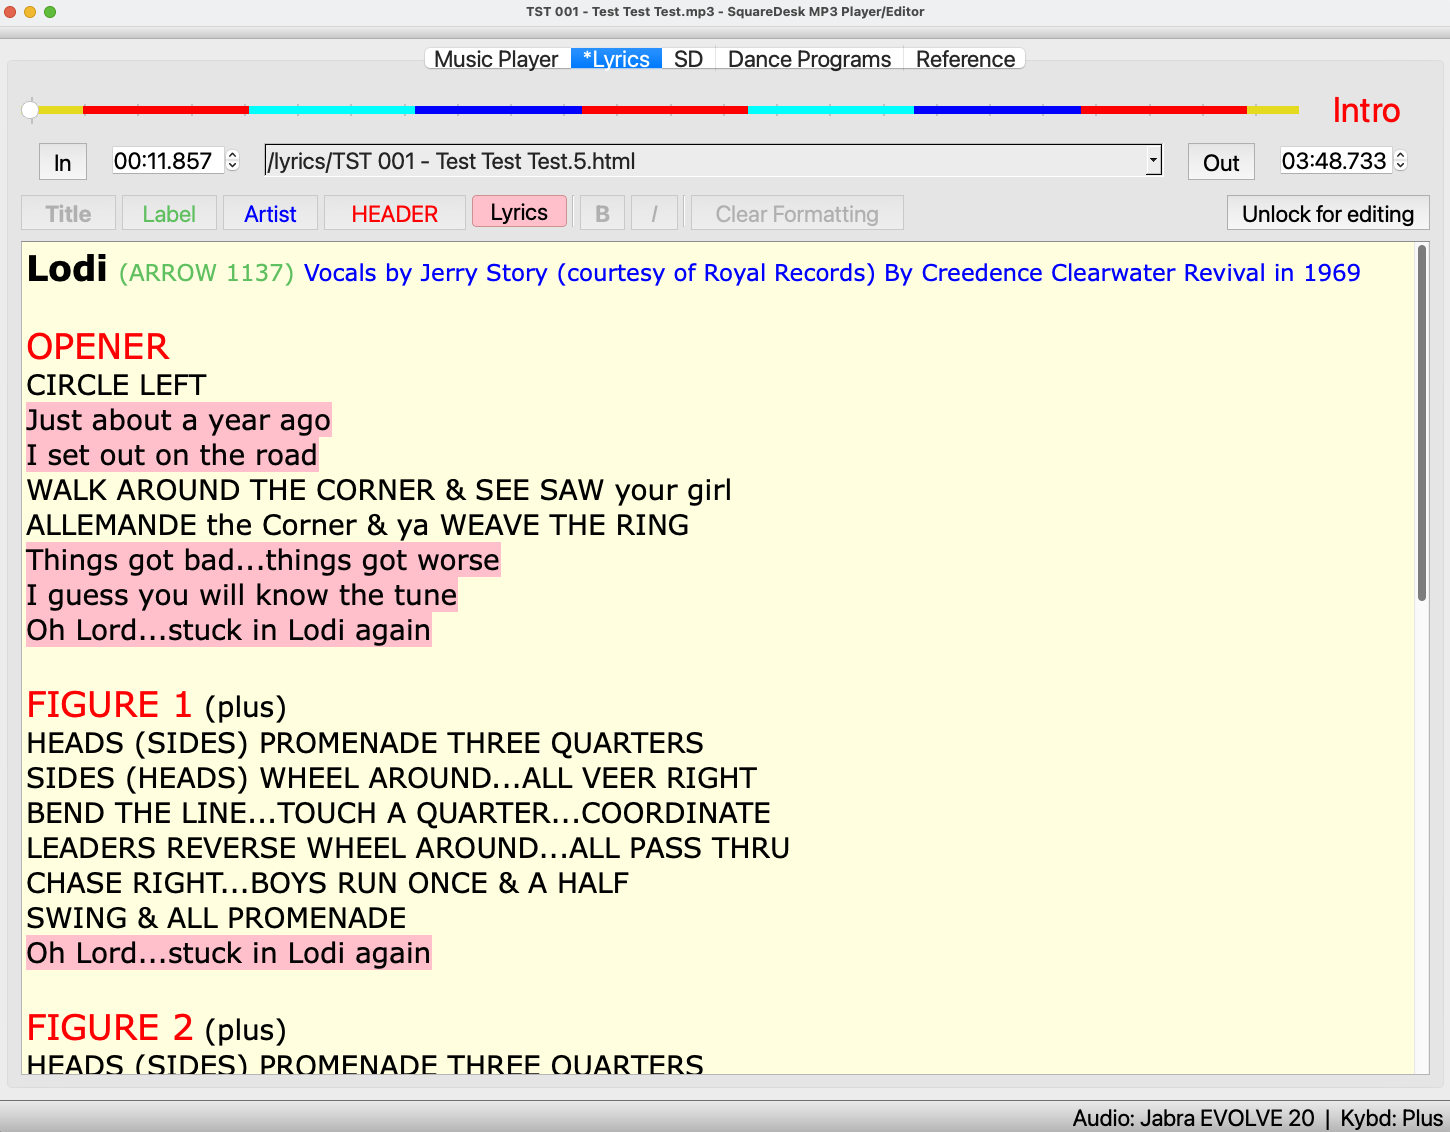Viewport: 1450px width, 1132px height.
Task: Click the Unlock for editing button
Action: [x=1327, y=213]
